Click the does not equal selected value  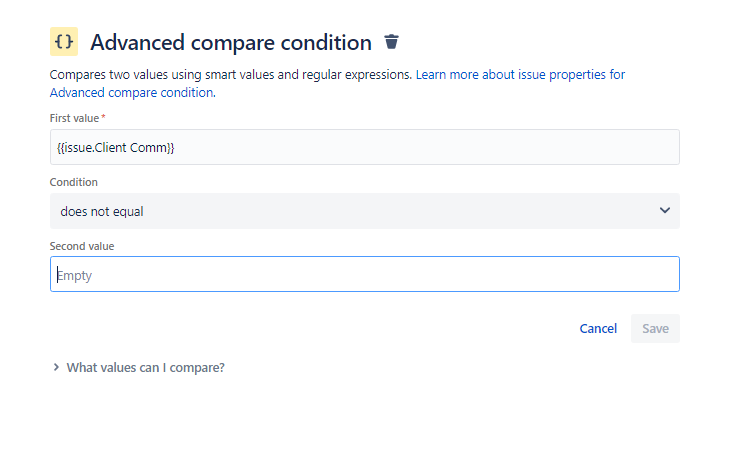point(102,212)
